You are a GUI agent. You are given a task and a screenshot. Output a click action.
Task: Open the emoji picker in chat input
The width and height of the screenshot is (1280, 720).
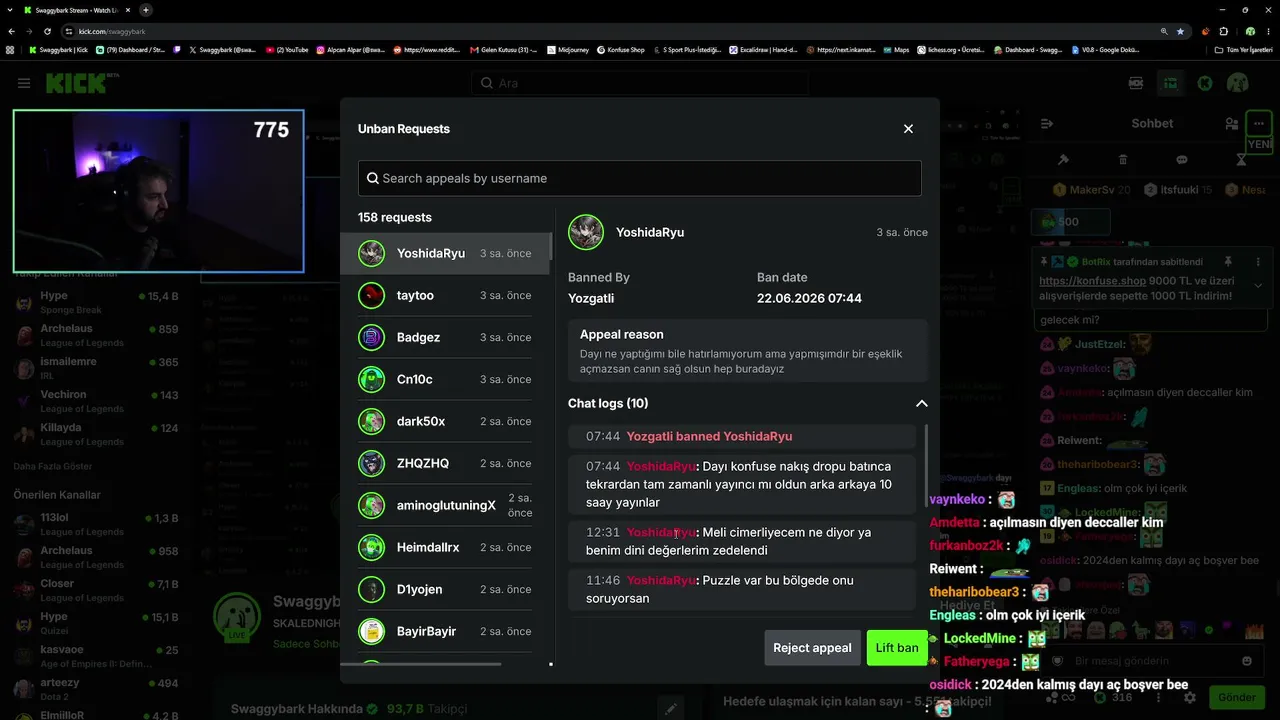point(1247,661)
